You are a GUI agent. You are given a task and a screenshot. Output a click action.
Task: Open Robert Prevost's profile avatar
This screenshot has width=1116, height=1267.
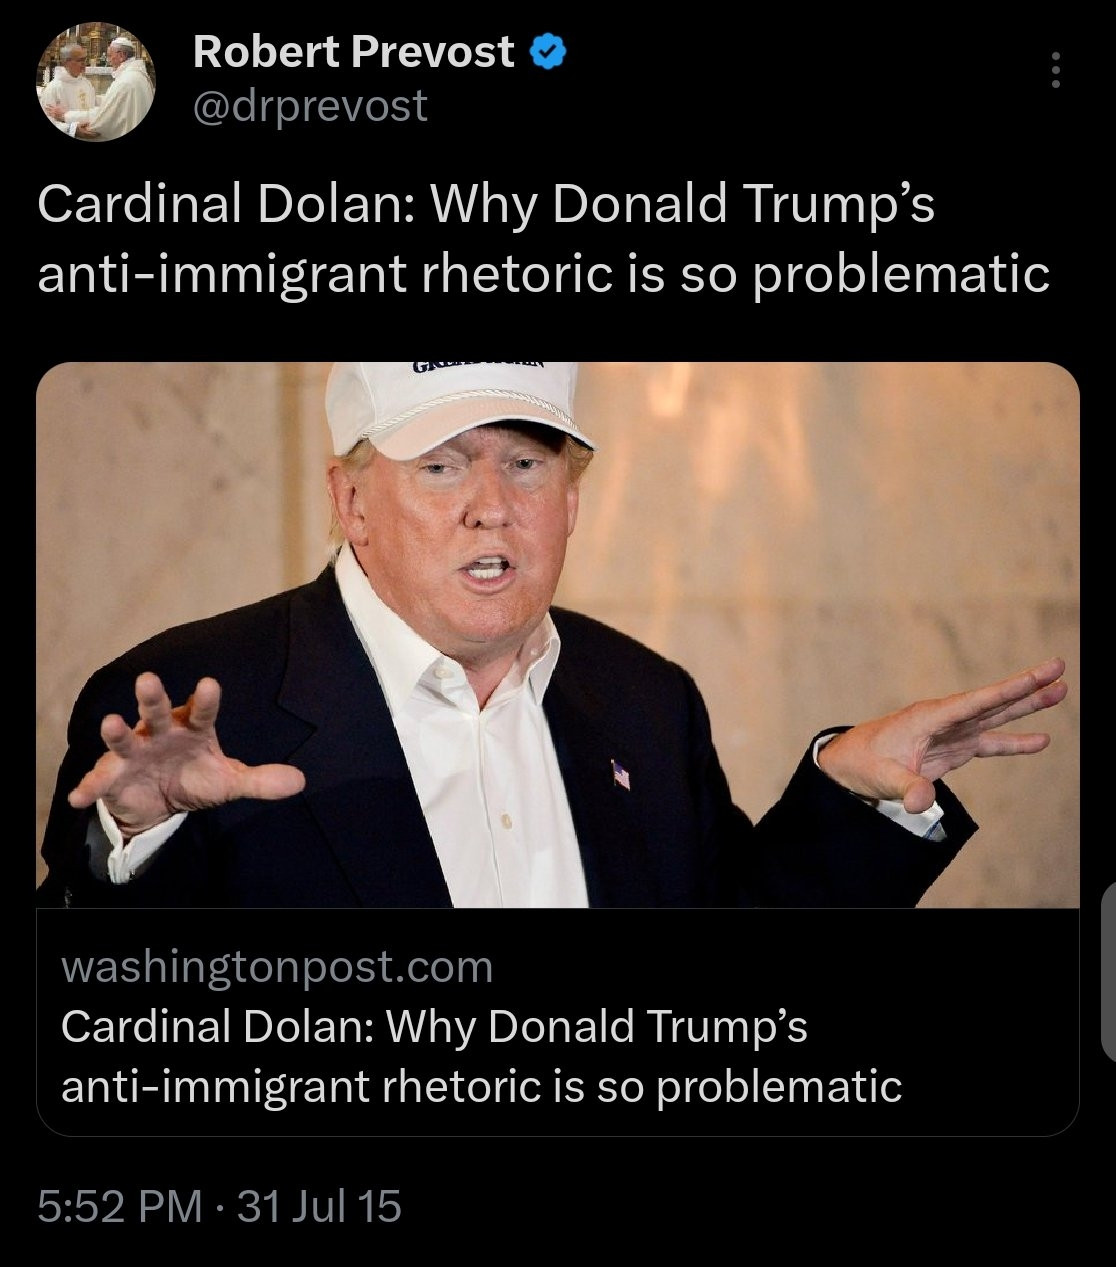point(97,81)
